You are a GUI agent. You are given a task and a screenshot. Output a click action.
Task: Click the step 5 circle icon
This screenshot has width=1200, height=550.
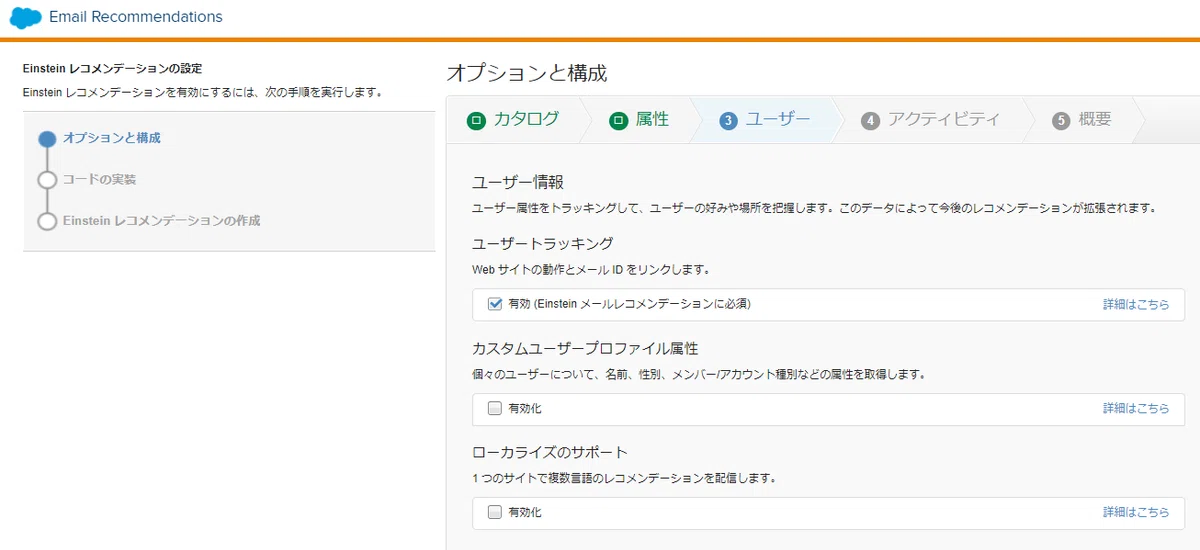1061,120
